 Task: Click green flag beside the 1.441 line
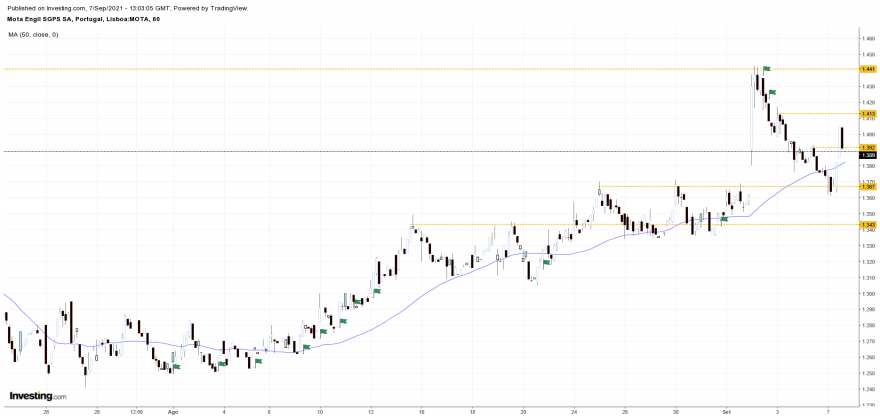tap(767, 68)
